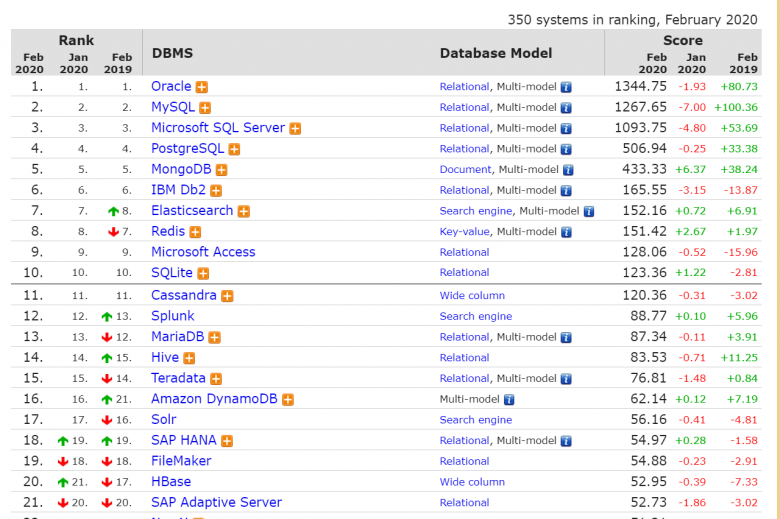Click the Key-value model link for Redis
Screen dimensions: 780x519
(465, 232)
